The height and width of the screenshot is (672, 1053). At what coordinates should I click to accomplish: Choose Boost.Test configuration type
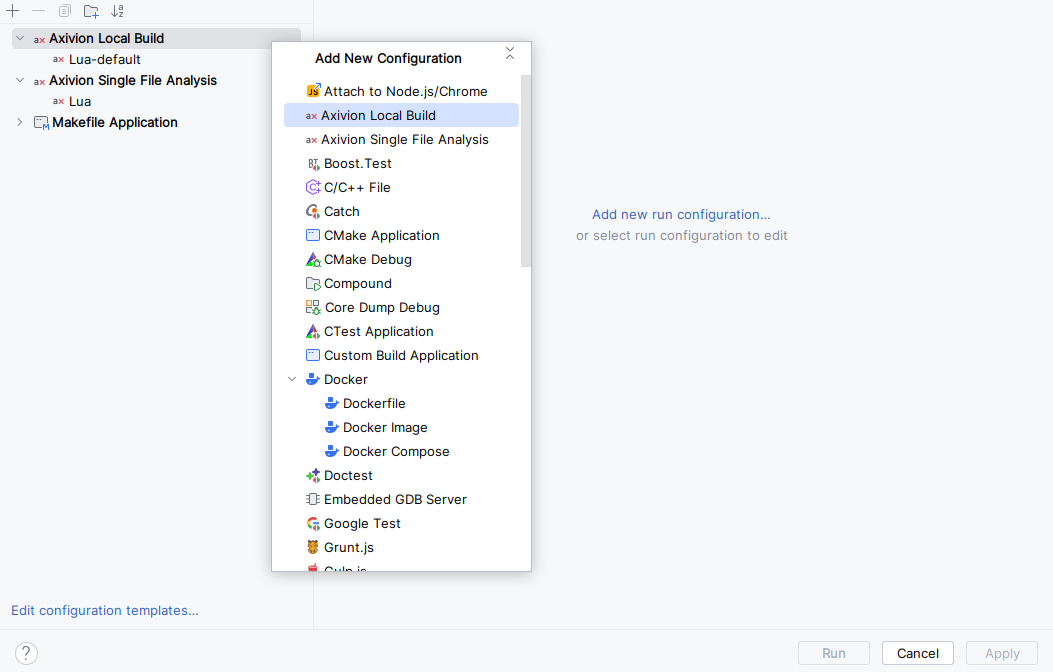pos(402,164)
